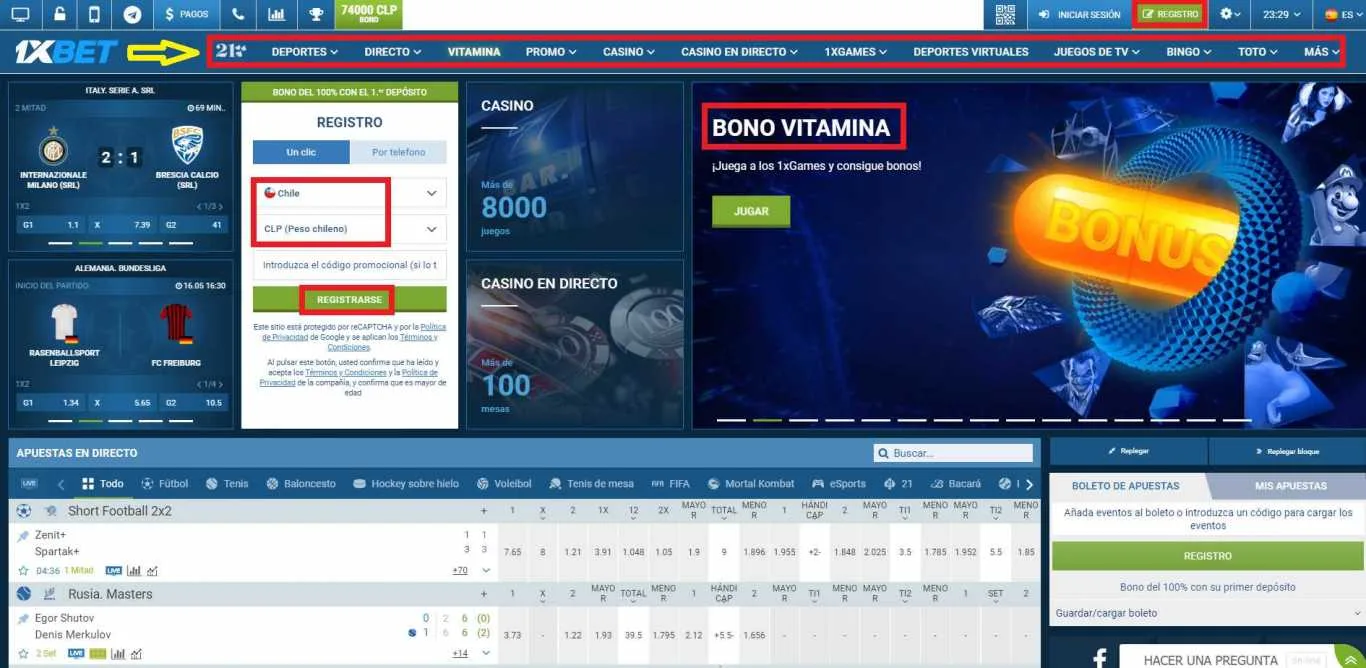Select the Fútbol sports filter
The height and width of the screenshot is (668, 1366).
[165, 483]
